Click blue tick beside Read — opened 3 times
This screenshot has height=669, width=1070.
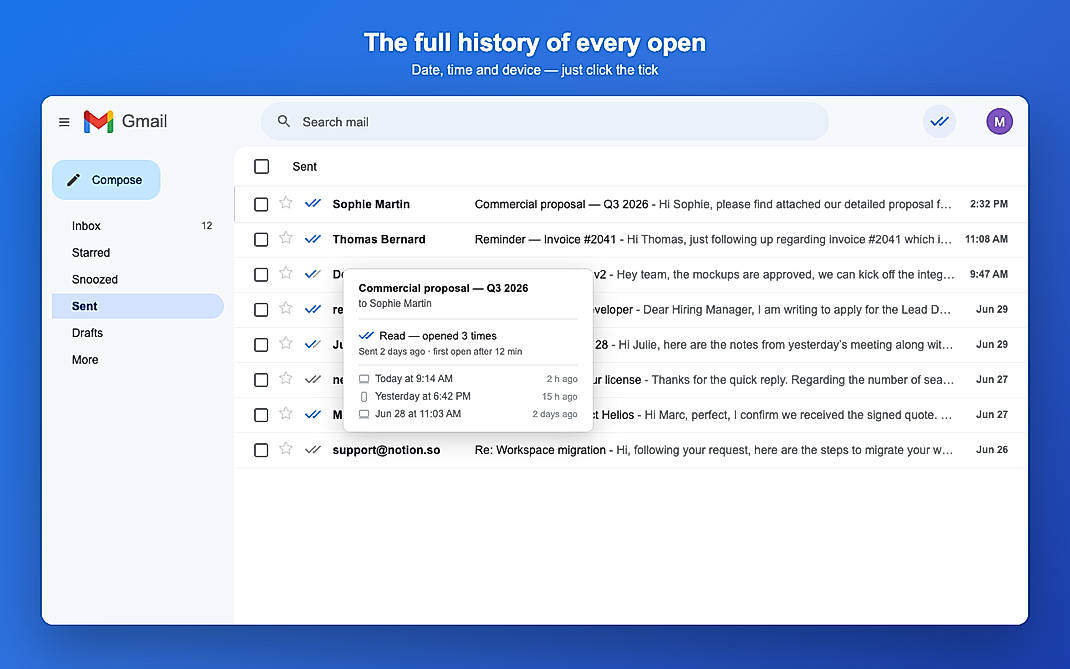pos(366,335)
